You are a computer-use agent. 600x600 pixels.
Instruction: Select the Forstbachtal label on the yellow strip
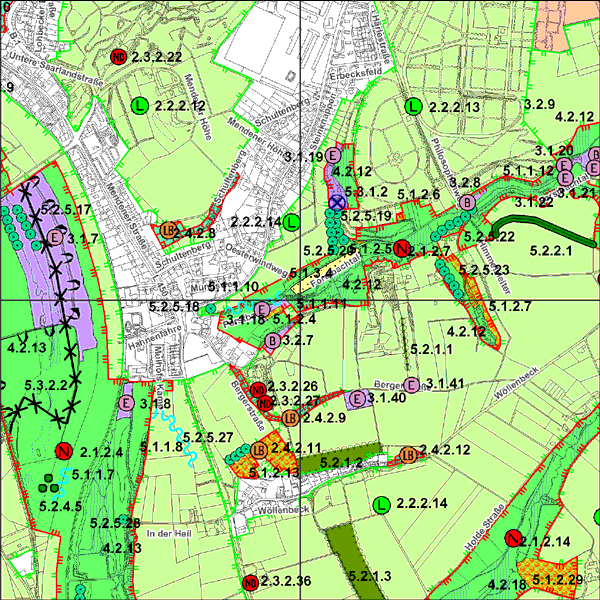point(335,272)
